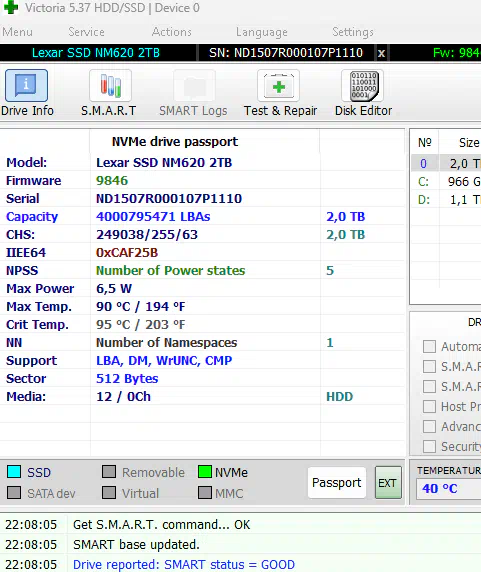The height and width of the screenshot is (572, 481).
Task: Open the Drive Info panel icon
Action: (x=26, y=85)
